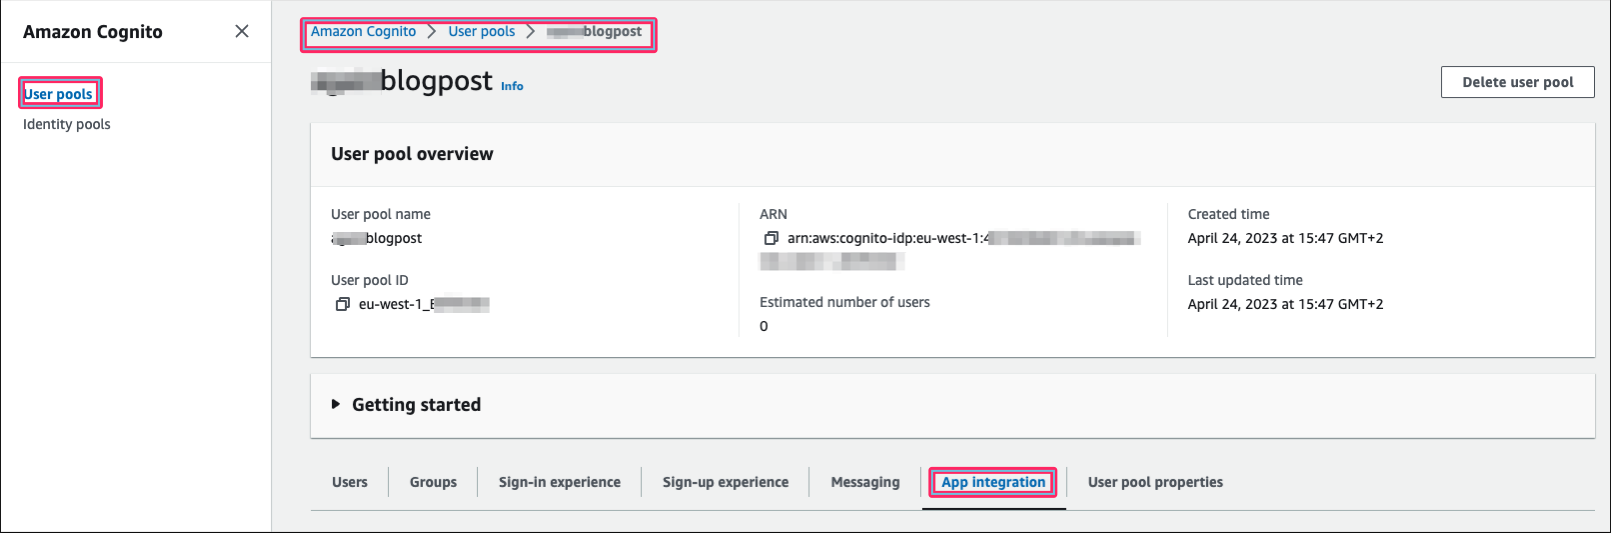The image size is (1611, 533).
Task: Close the Amazon Cognito side navigation panel
Action: tap(242, 31)
